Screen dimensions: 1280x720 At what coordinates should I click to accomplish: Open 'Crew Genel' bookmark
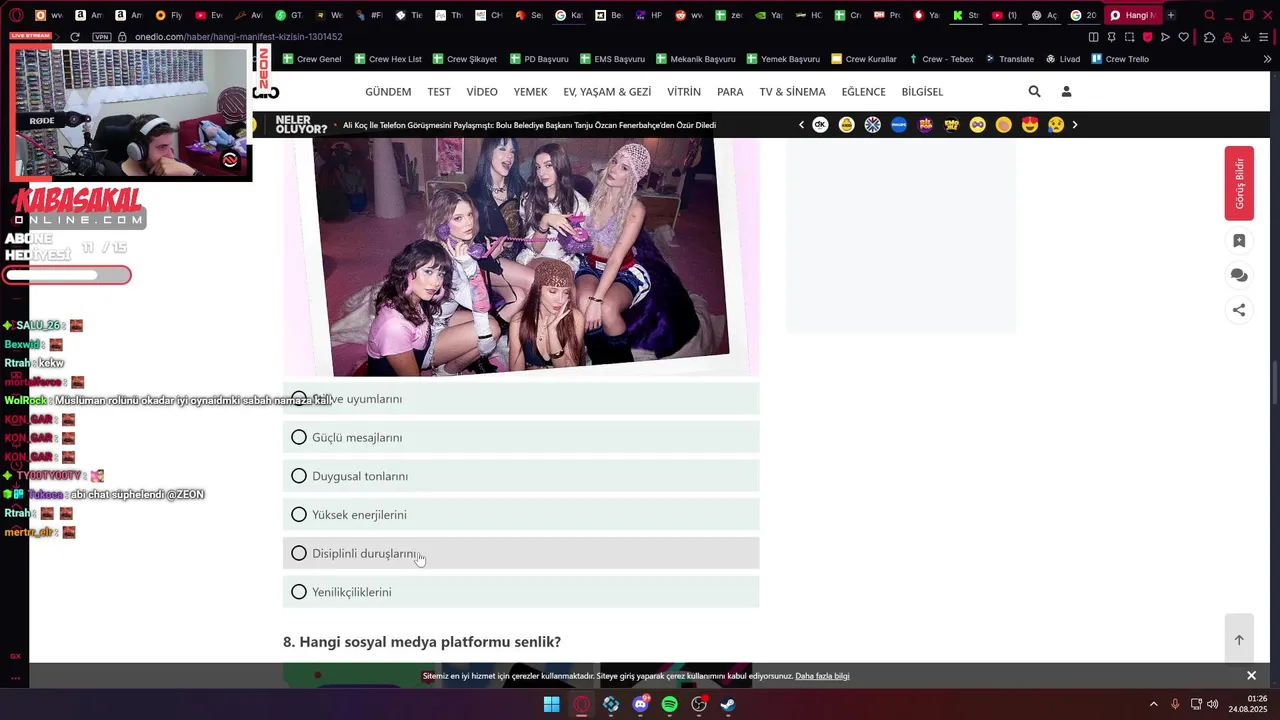click(312, 59)
